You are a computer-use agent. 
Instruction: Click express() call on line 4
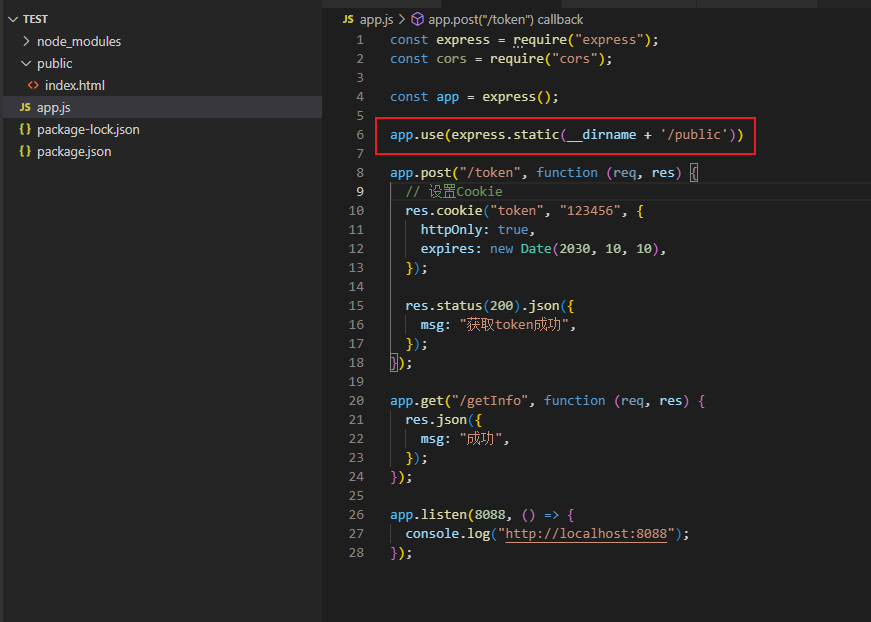click(x=516, y=97)
